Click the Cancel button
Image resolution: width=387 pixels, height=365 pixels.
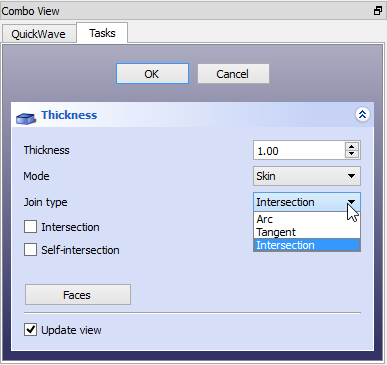pos(233,74)
